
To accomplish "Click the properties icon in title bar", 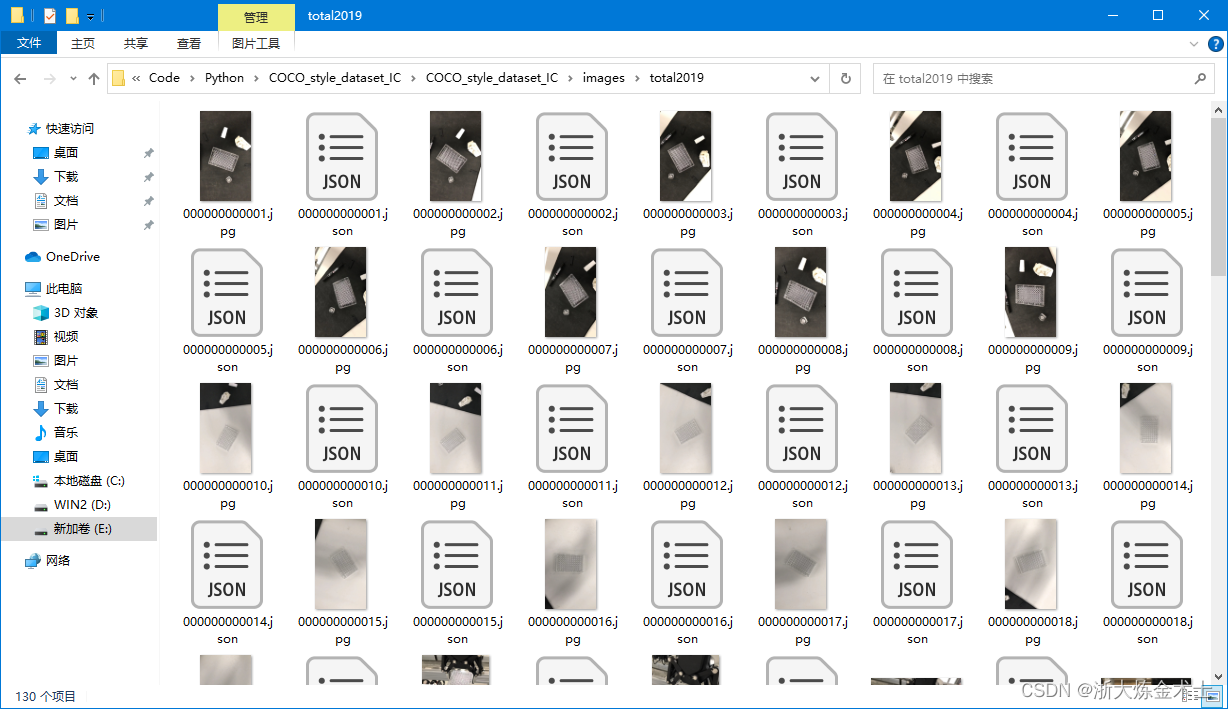I will click(x=50, y=15).
